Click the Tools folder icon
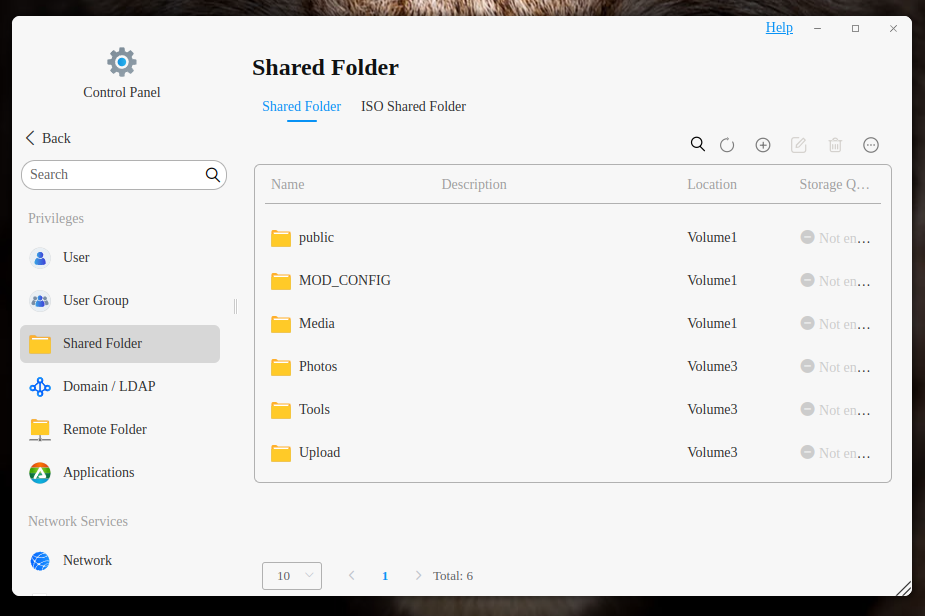 [281, 409]
